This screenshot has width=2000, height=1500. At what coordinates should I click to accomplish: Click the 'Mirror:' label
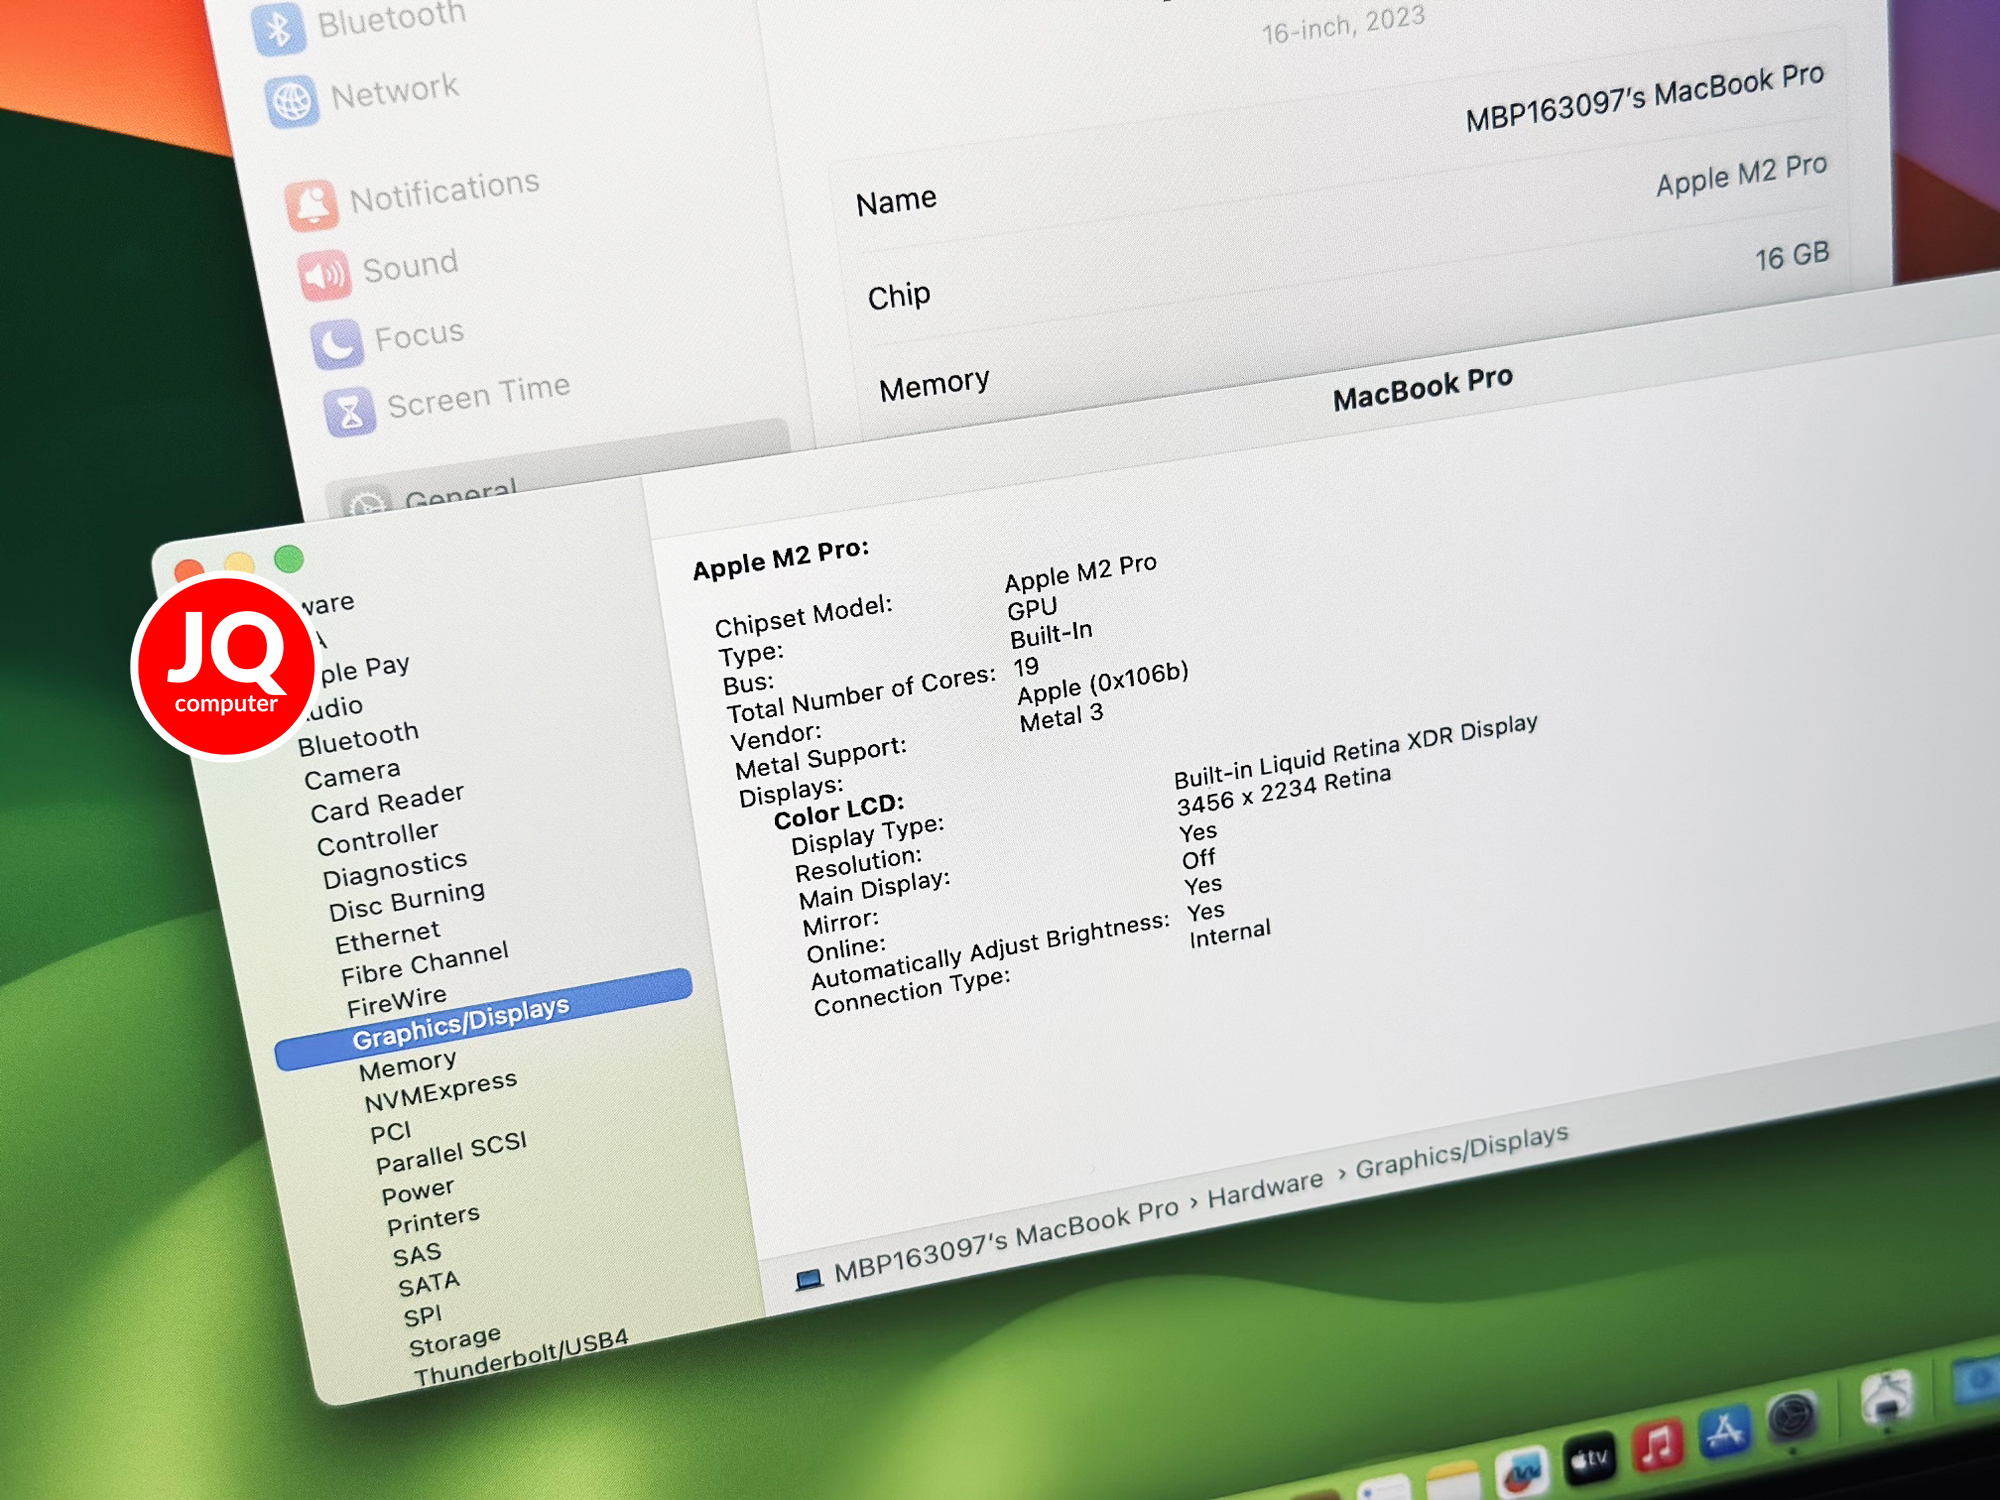click(x=840, y=923)
